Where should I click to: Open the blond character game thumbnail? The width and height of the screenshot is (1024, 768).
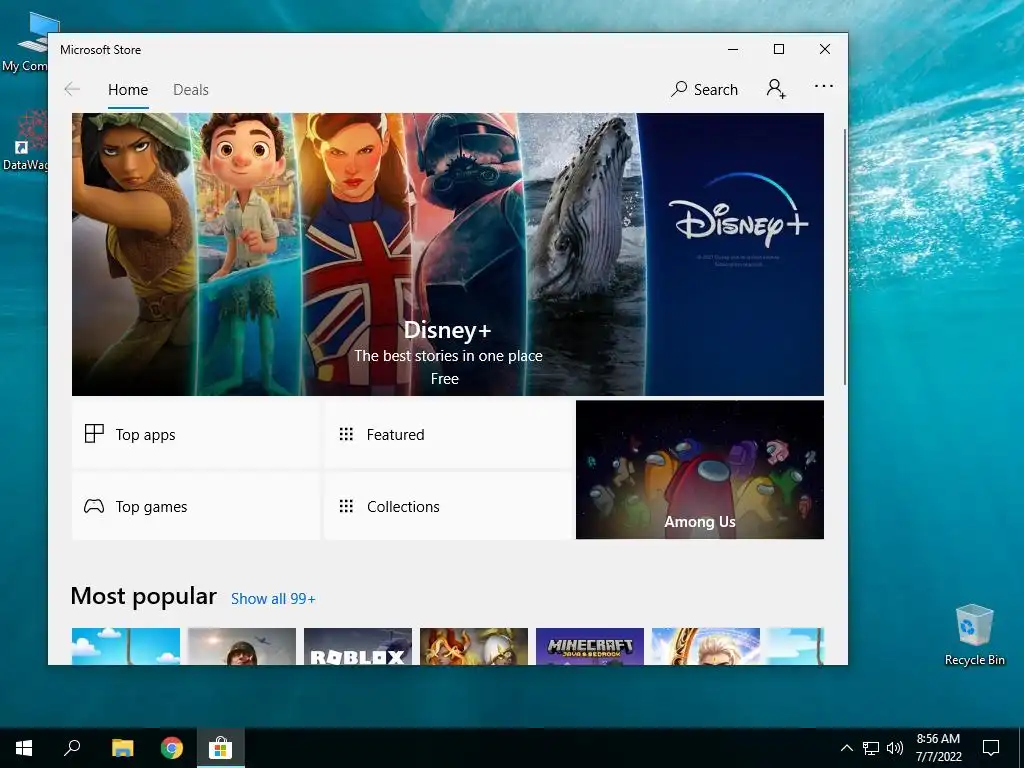pos(706,647)
